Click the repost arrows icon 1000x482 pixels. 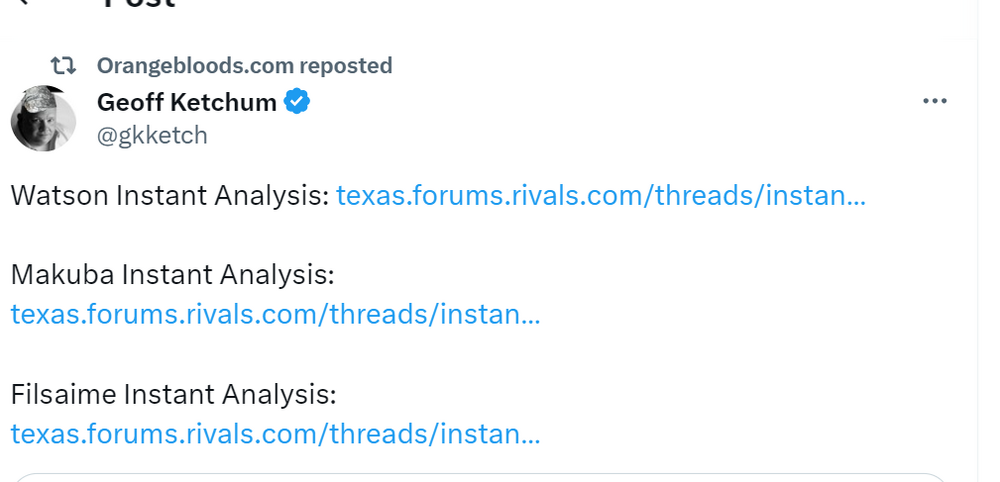click(63, 66)
